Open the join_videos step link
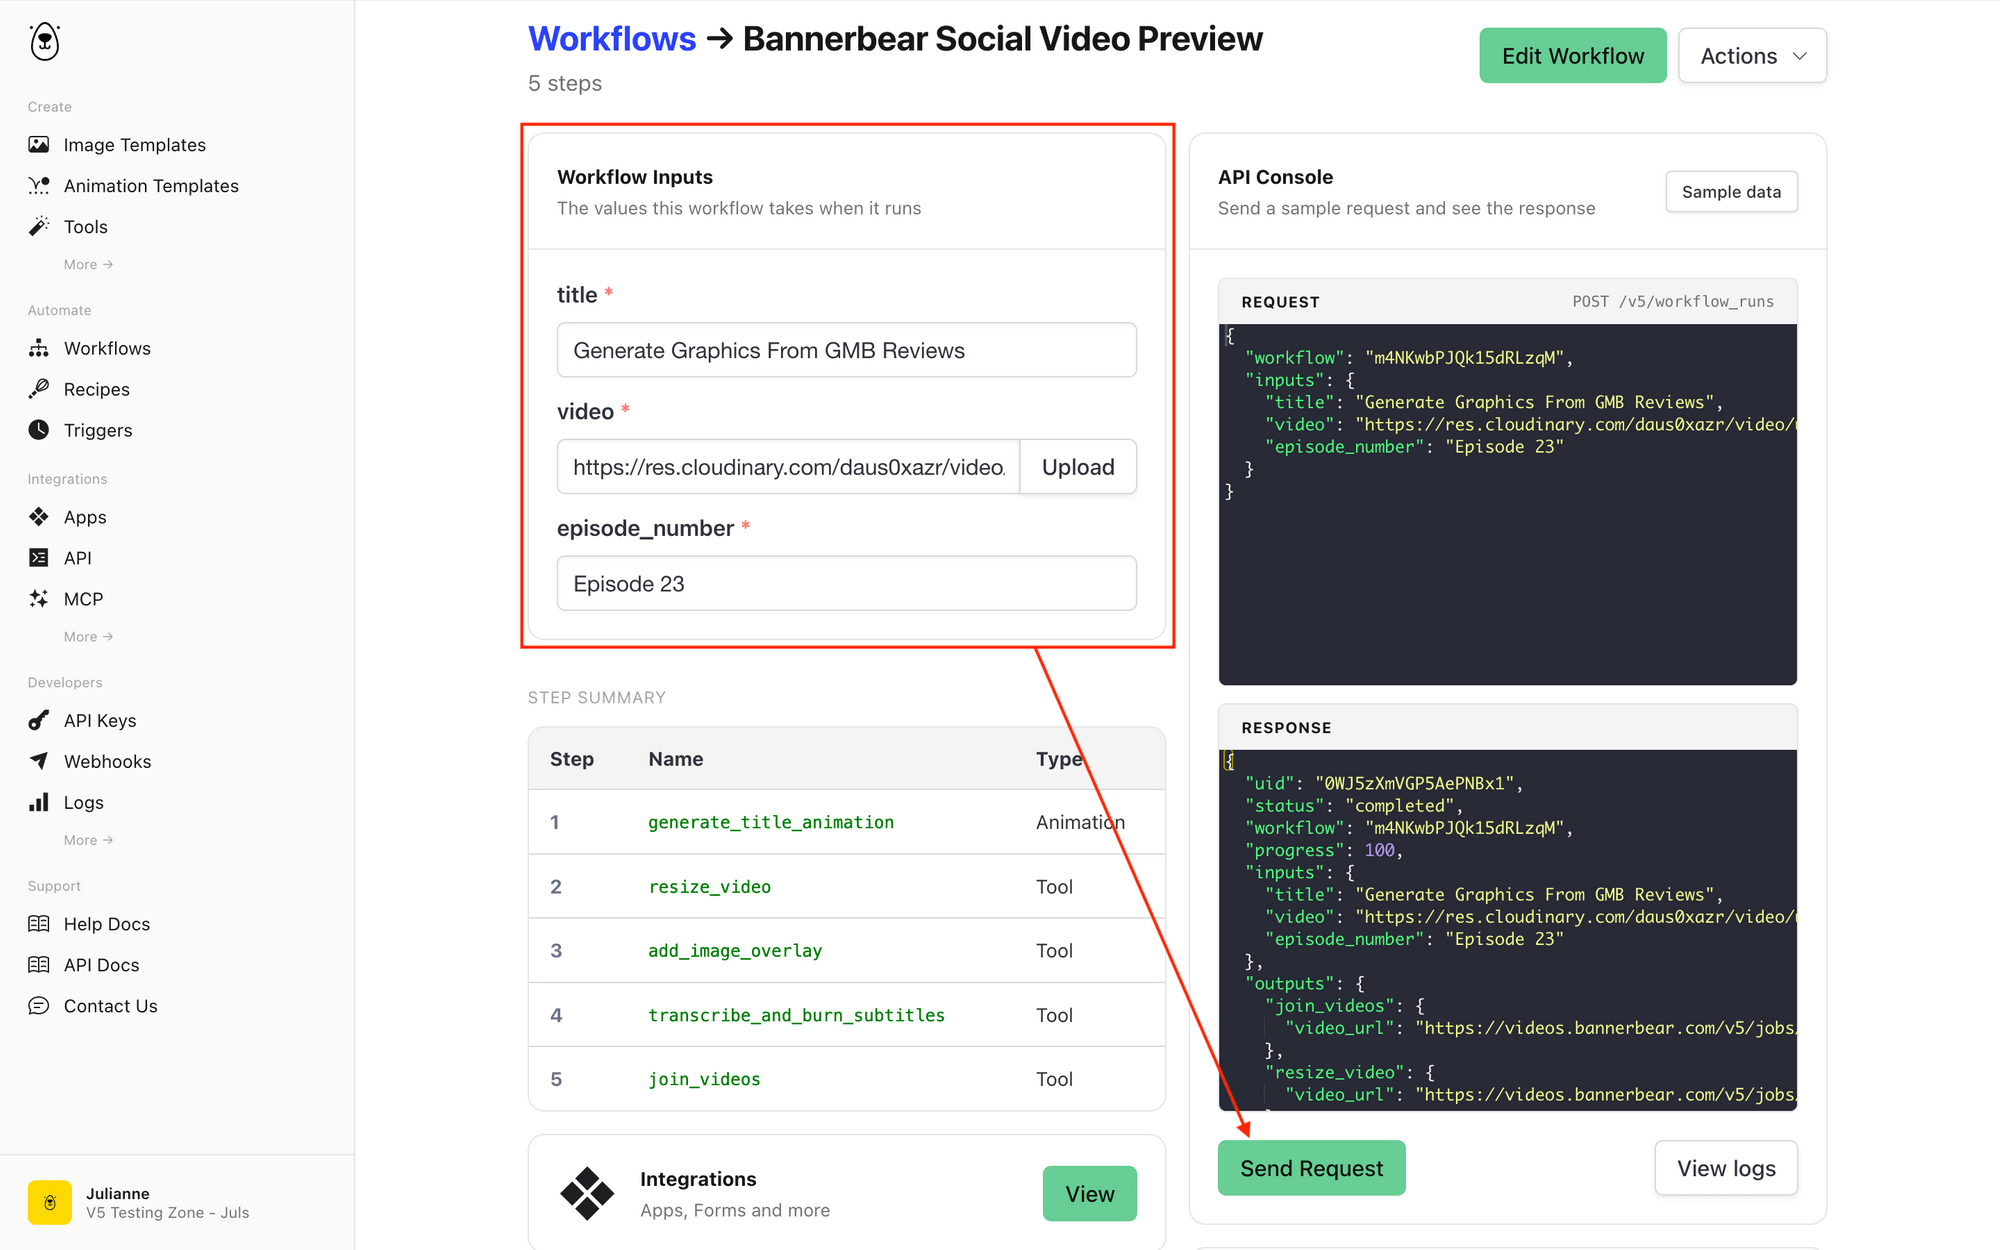The image size is (2000, 1250). tap(704, 1079)
